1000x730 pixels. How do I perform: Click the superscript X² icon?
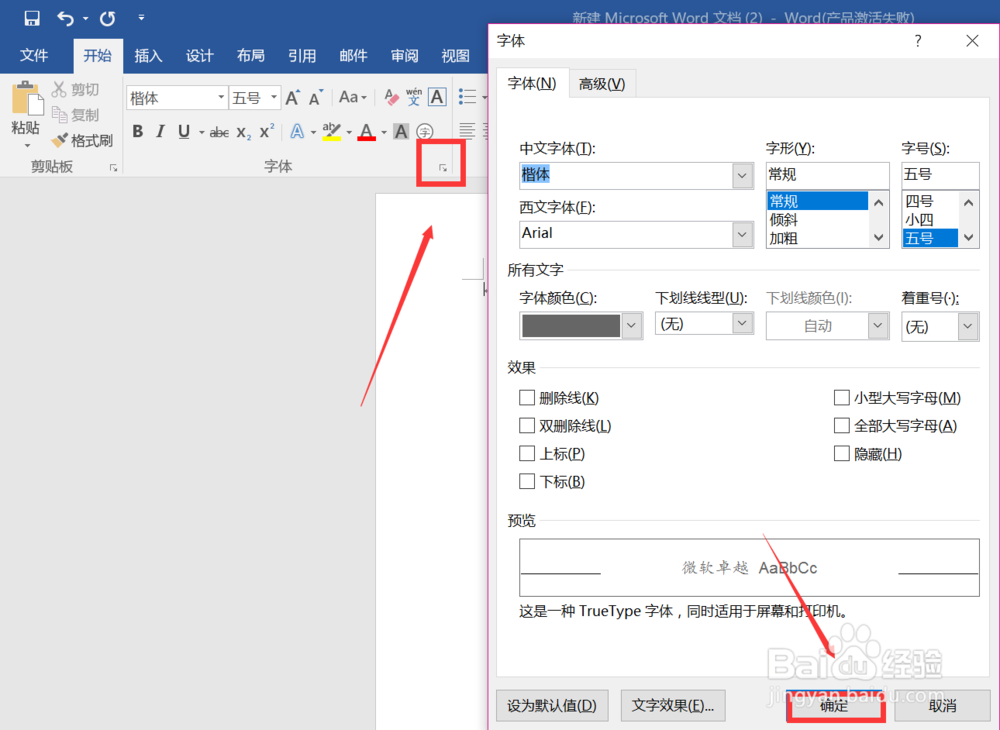(x=265, y=131)
